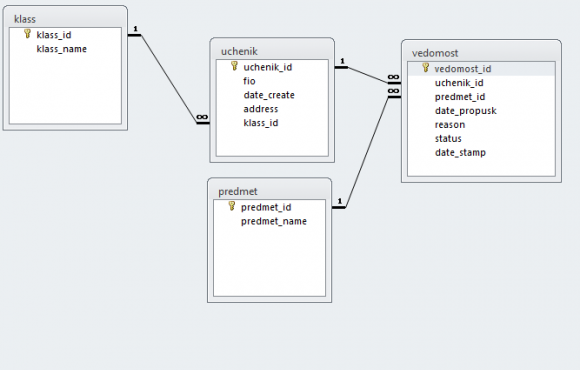Screen dimensions: 580x370
Task: Click the klass table title bar
Action: coord(65,18)
